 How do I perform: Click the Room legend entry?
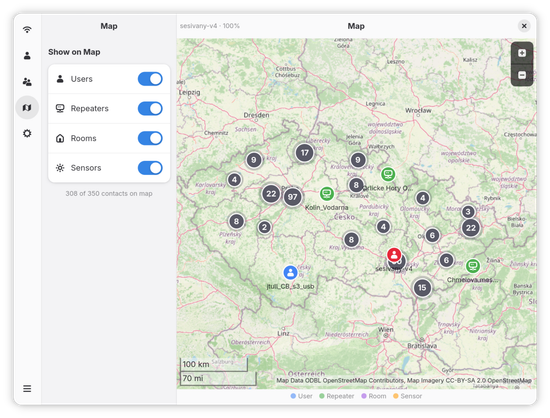pos(374,396)
